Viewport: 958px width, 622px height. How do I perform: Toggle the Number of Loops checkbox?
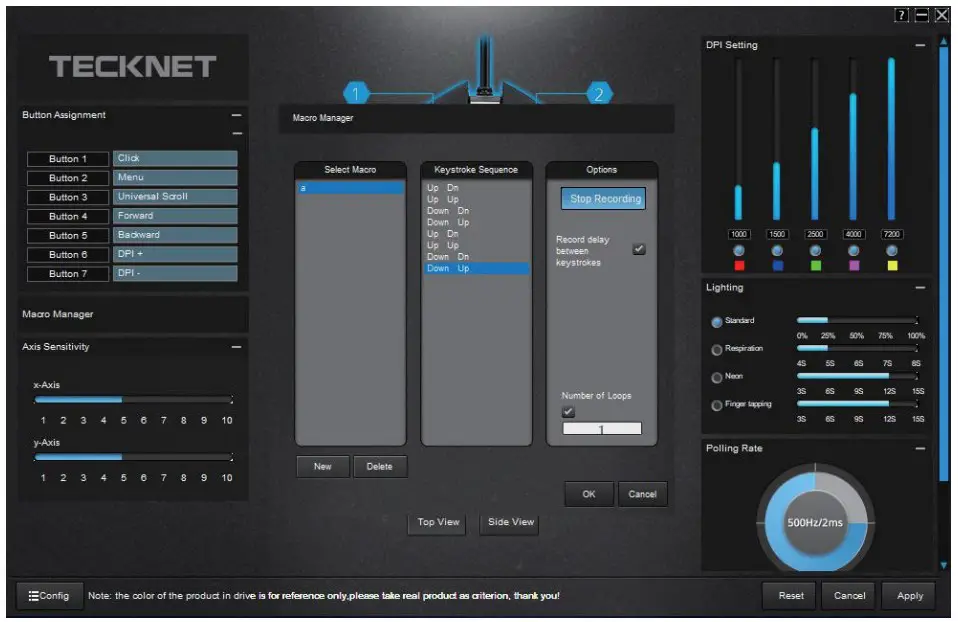pos(567,411)
